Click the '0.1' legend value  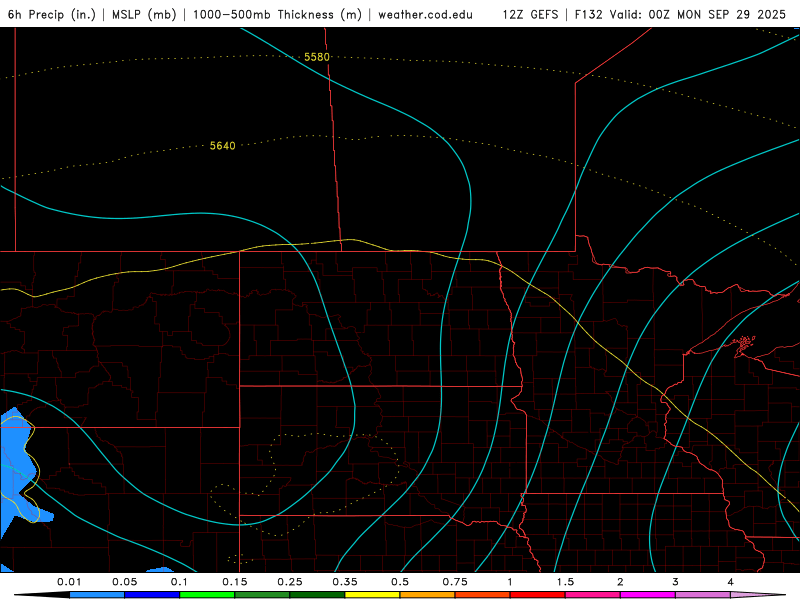click(179, 582)
